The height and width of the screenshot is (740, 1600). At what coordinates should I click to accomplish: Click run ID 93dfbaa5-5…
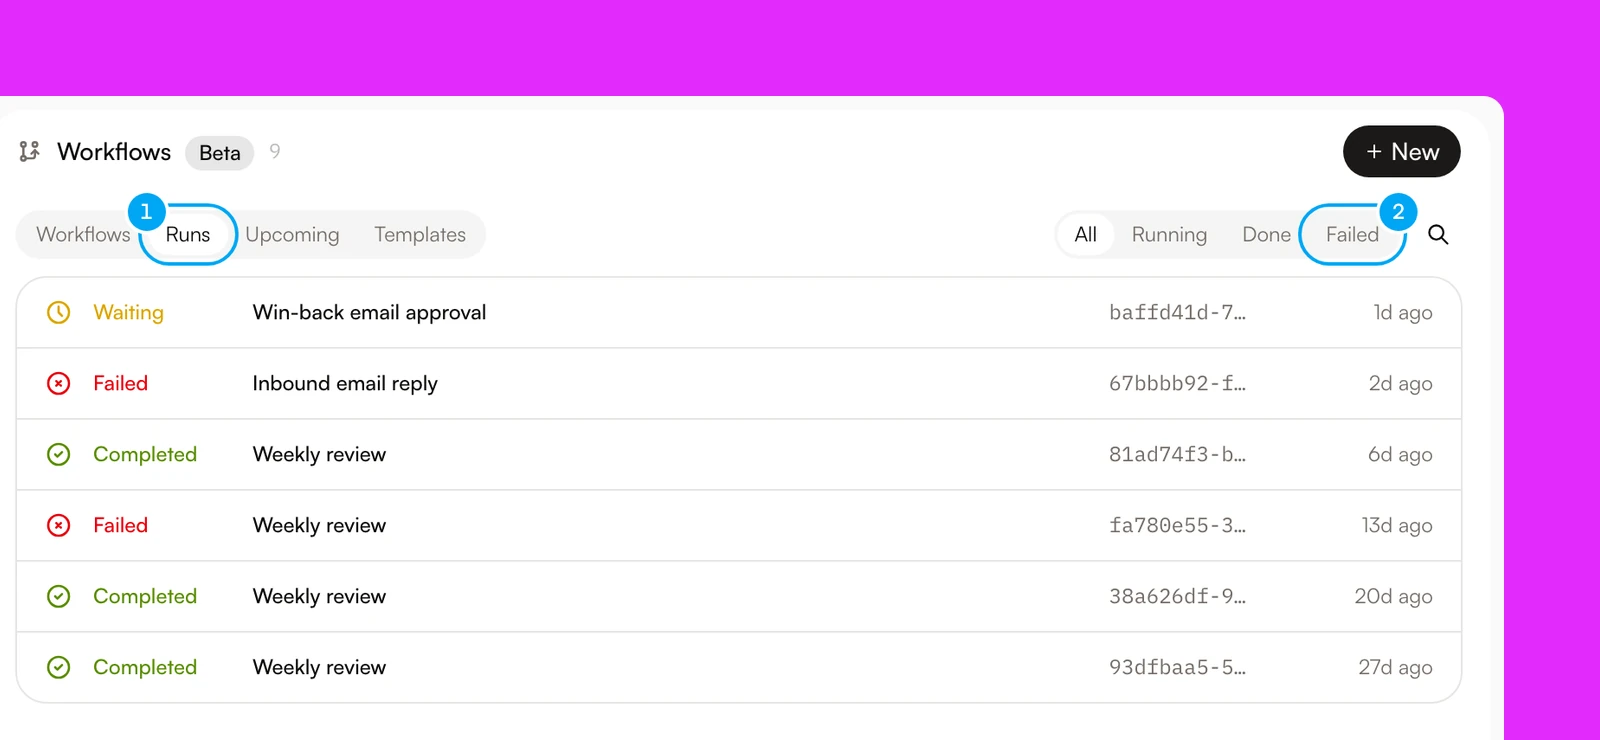click(x=1177, y=667)
